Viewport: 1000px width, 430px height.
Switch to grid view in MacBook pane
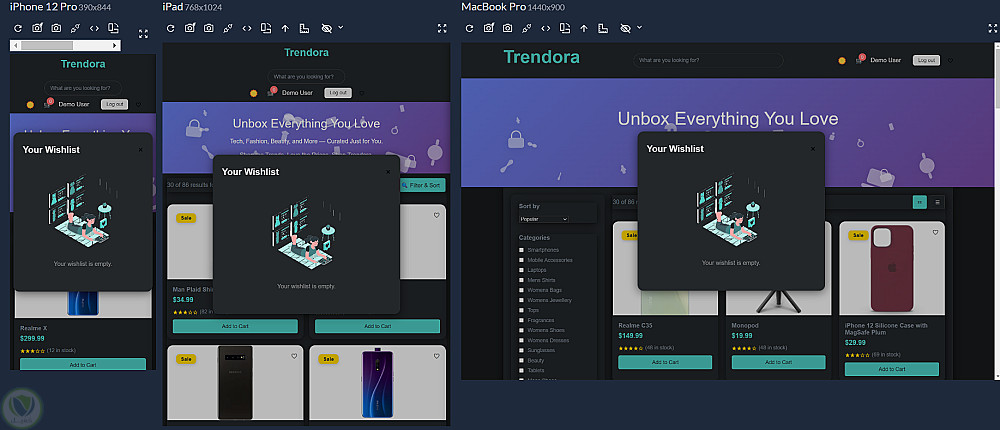coord(920,202)
